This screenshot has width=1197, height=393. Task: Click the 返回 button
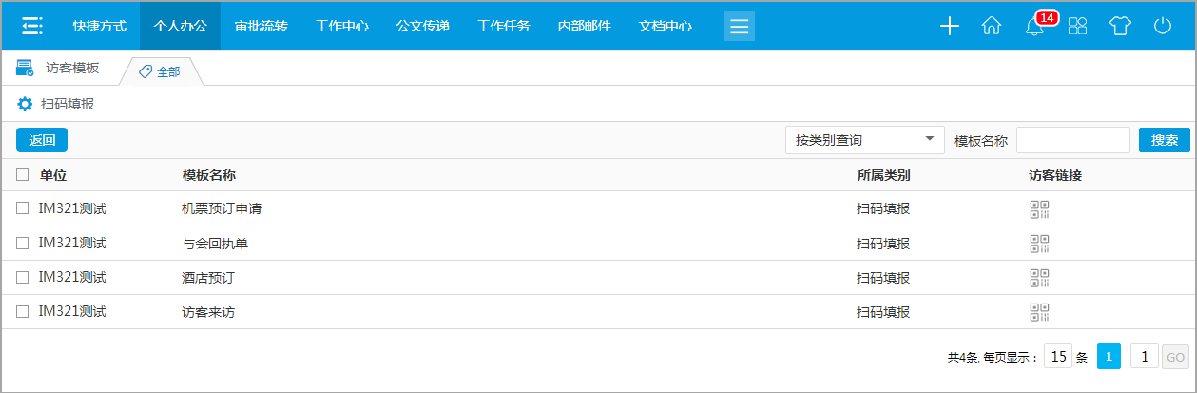coord(42,140)
